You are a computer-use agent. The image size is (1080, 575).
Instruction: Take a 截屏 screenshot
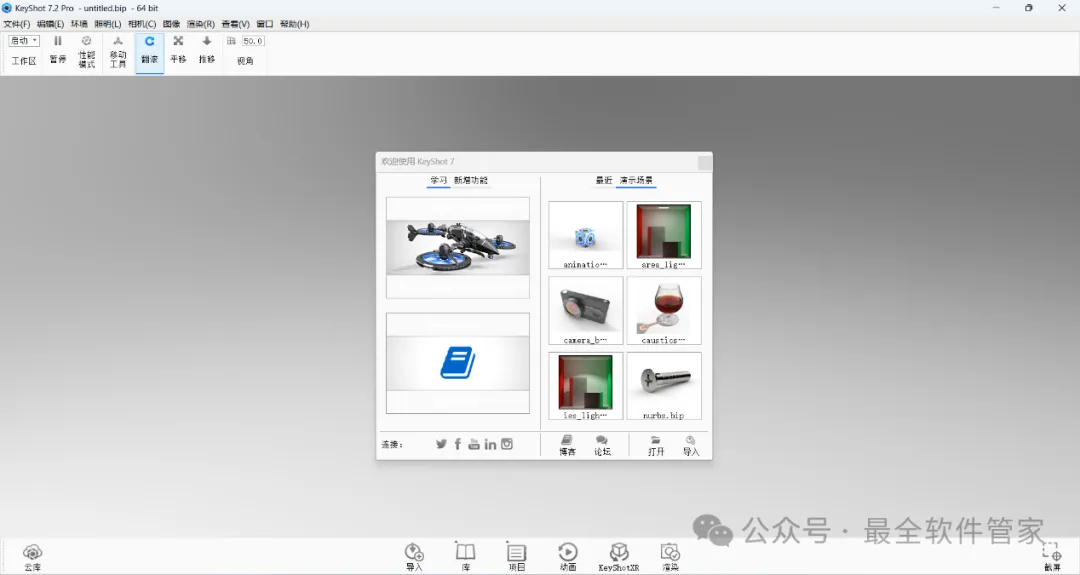[x=1052, y=557]
